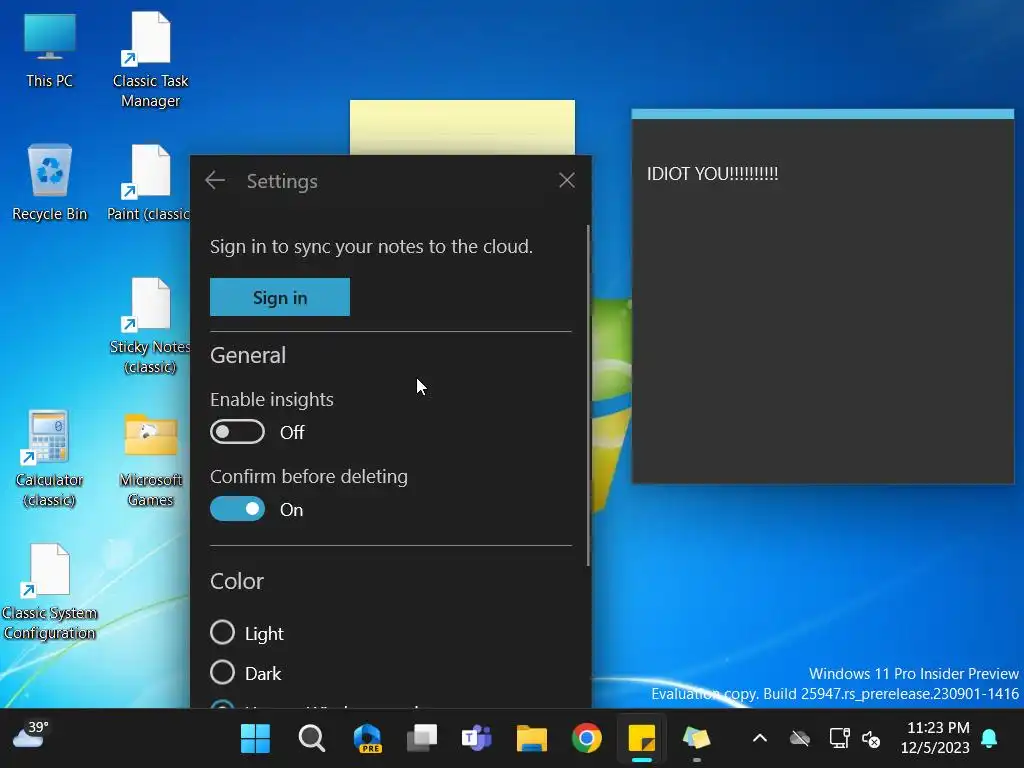Image resolution: width=1024 pixels, height=768 pixels.
Task: Select Microsoft Games folder icon
Action: (150, 460)
